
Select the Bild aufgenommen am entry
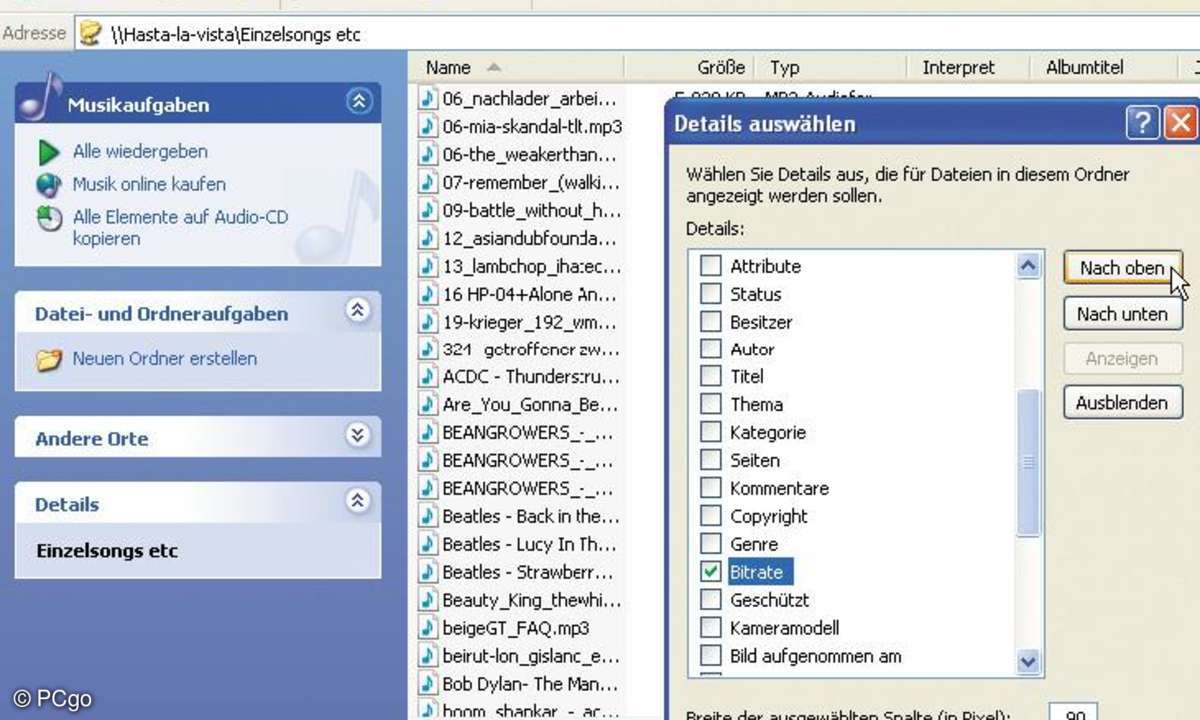(815, 656)
